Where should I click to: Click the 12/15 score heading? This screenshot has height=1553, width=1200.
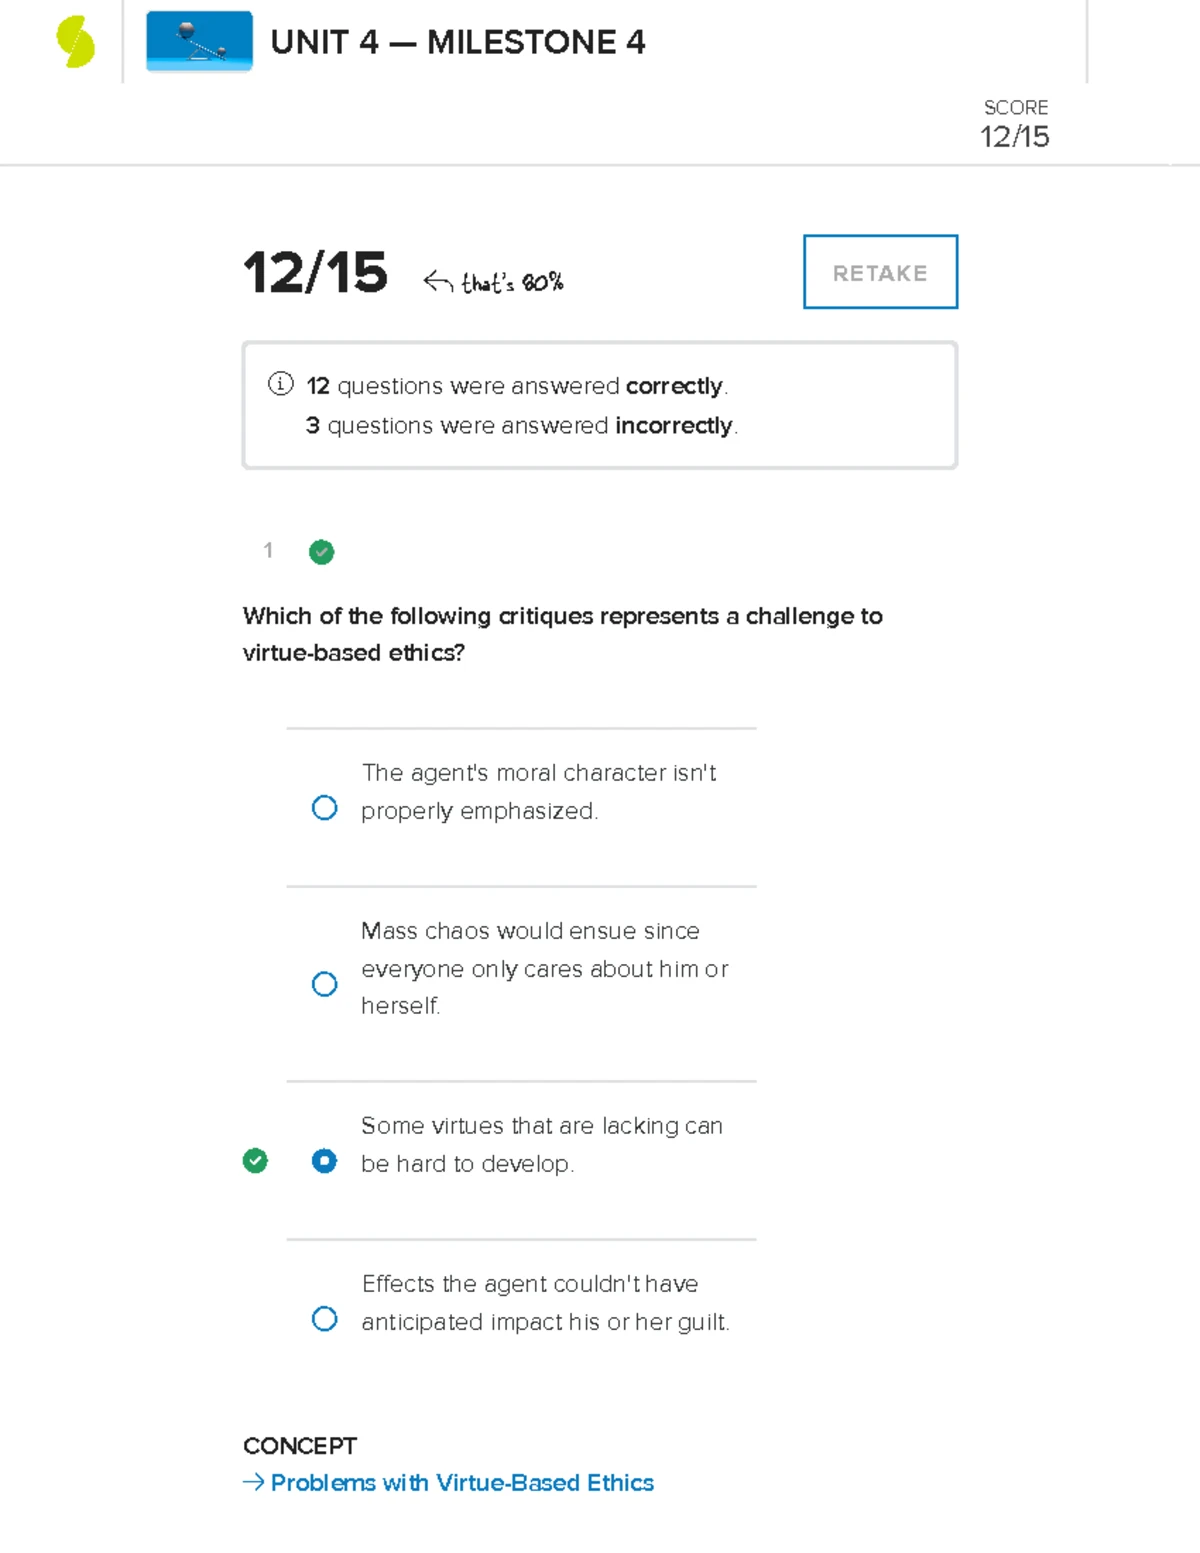click(315, 275)
